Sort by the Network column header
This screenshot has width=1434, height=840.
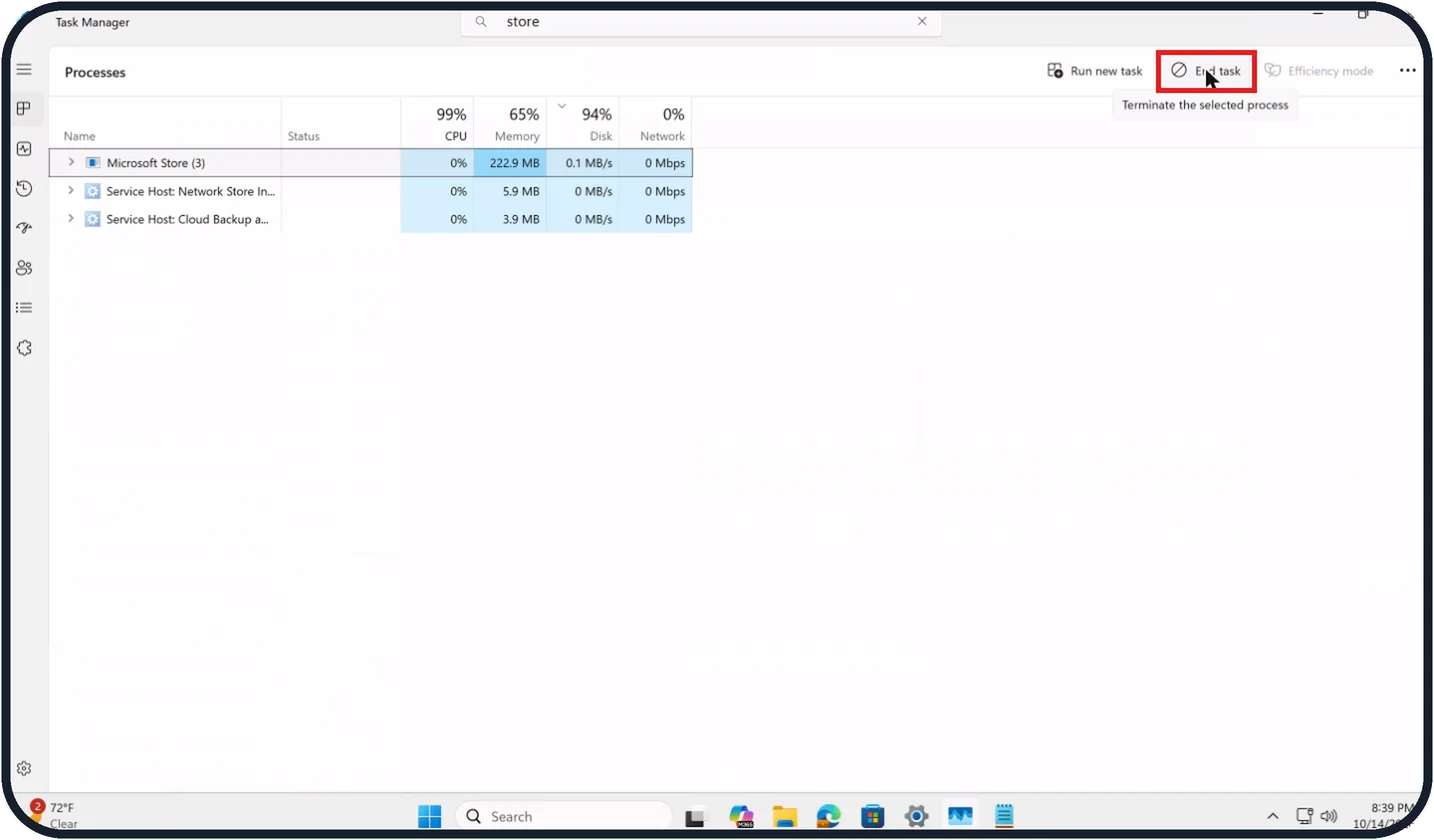point(656,122)
